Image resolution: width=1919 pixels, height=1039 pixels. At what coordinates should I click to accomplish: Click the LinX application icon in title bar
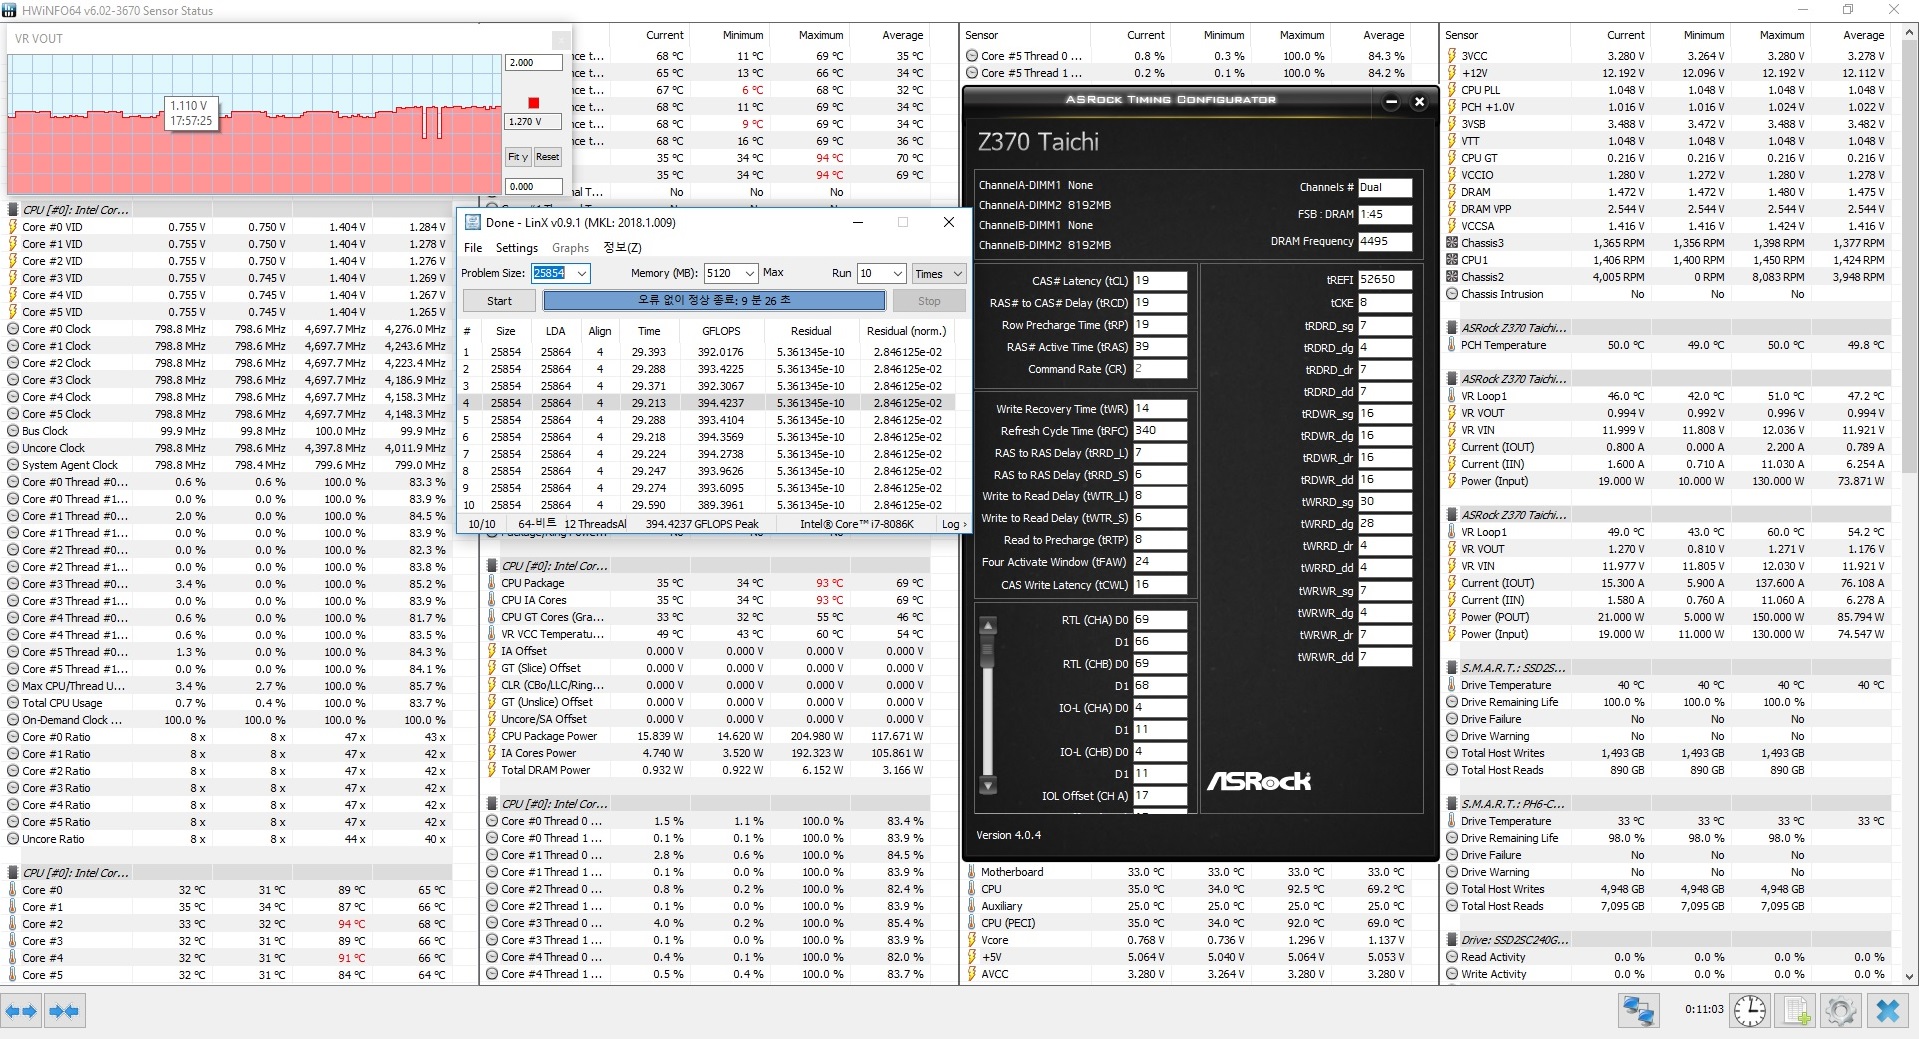coord(473,222)
